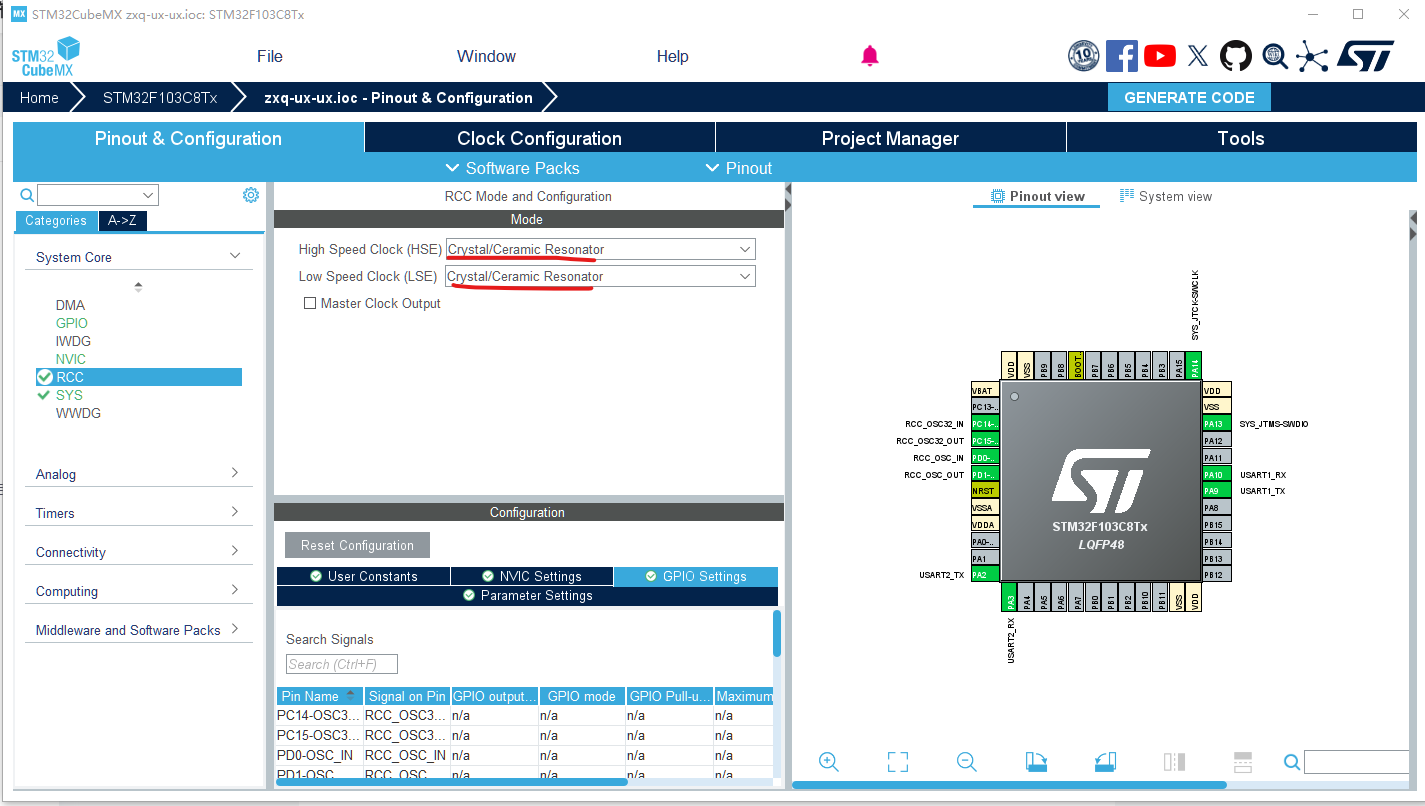
Task: Click the pin search magnifier icon
Action: (1292, 763)
